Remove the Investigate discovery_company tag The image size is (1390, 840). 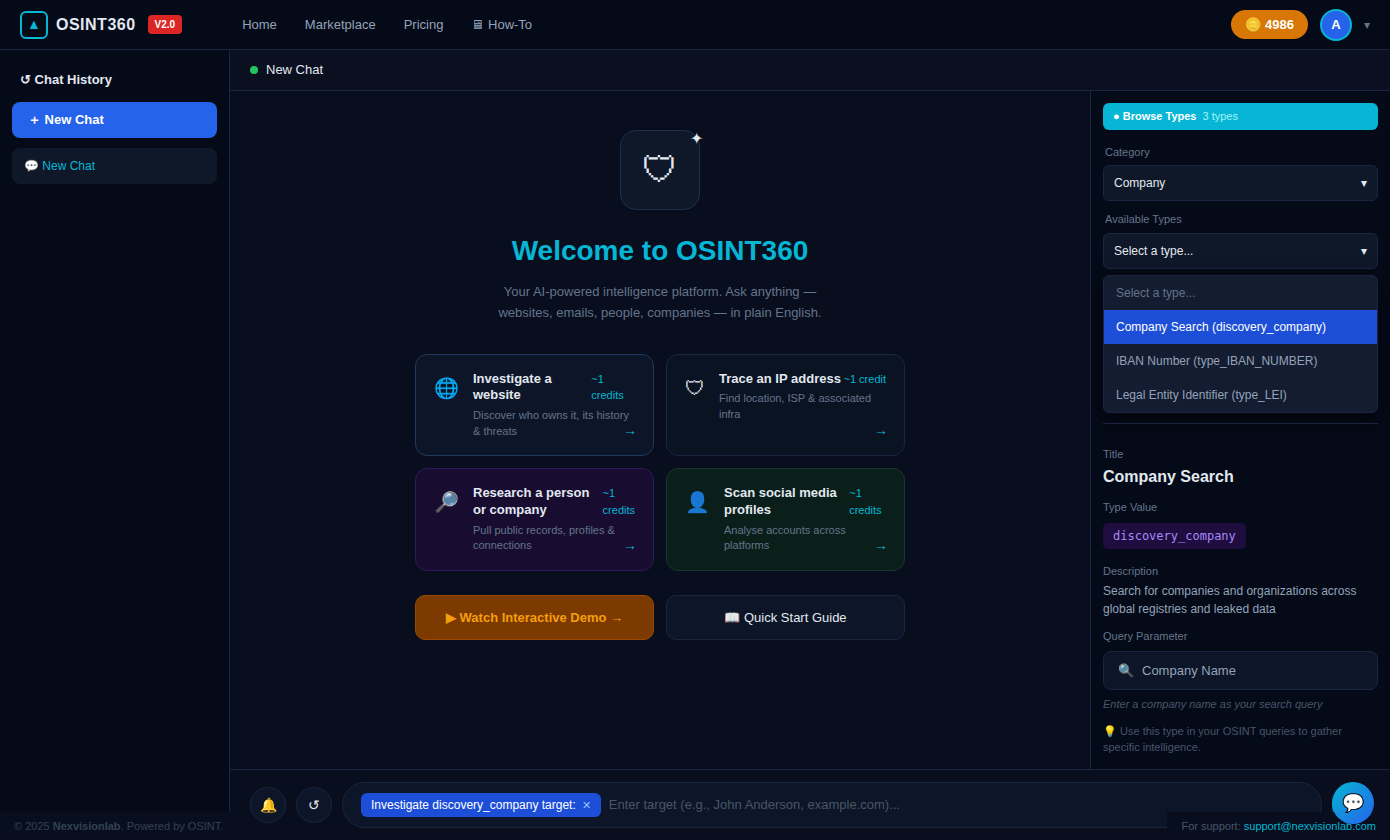[x=587, y=805]
